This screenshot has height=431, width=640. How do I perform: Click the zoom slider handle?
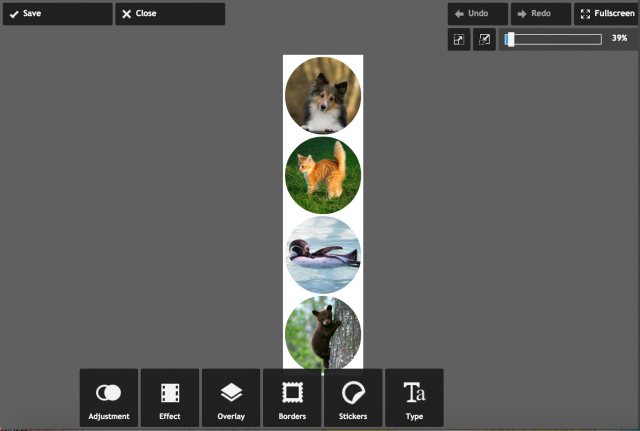pyautogui.click(x=510, y=39)
